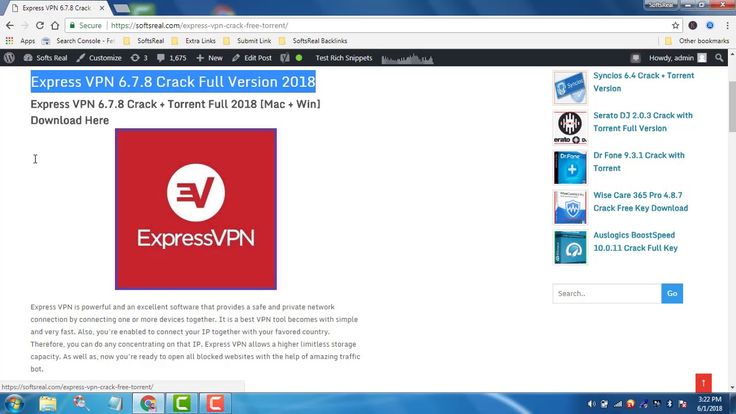Open Dr Fone 9.3.1 Crack link
Image resolution: width=736 pixels, height=414 pixels.
pyautogui.click(x=638, y=161)
